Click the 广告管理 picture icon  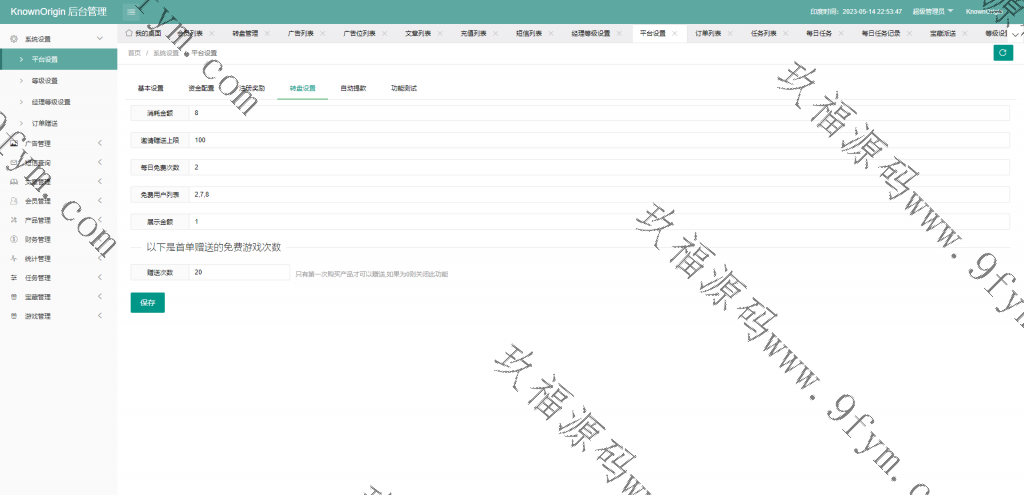point(14,143)
